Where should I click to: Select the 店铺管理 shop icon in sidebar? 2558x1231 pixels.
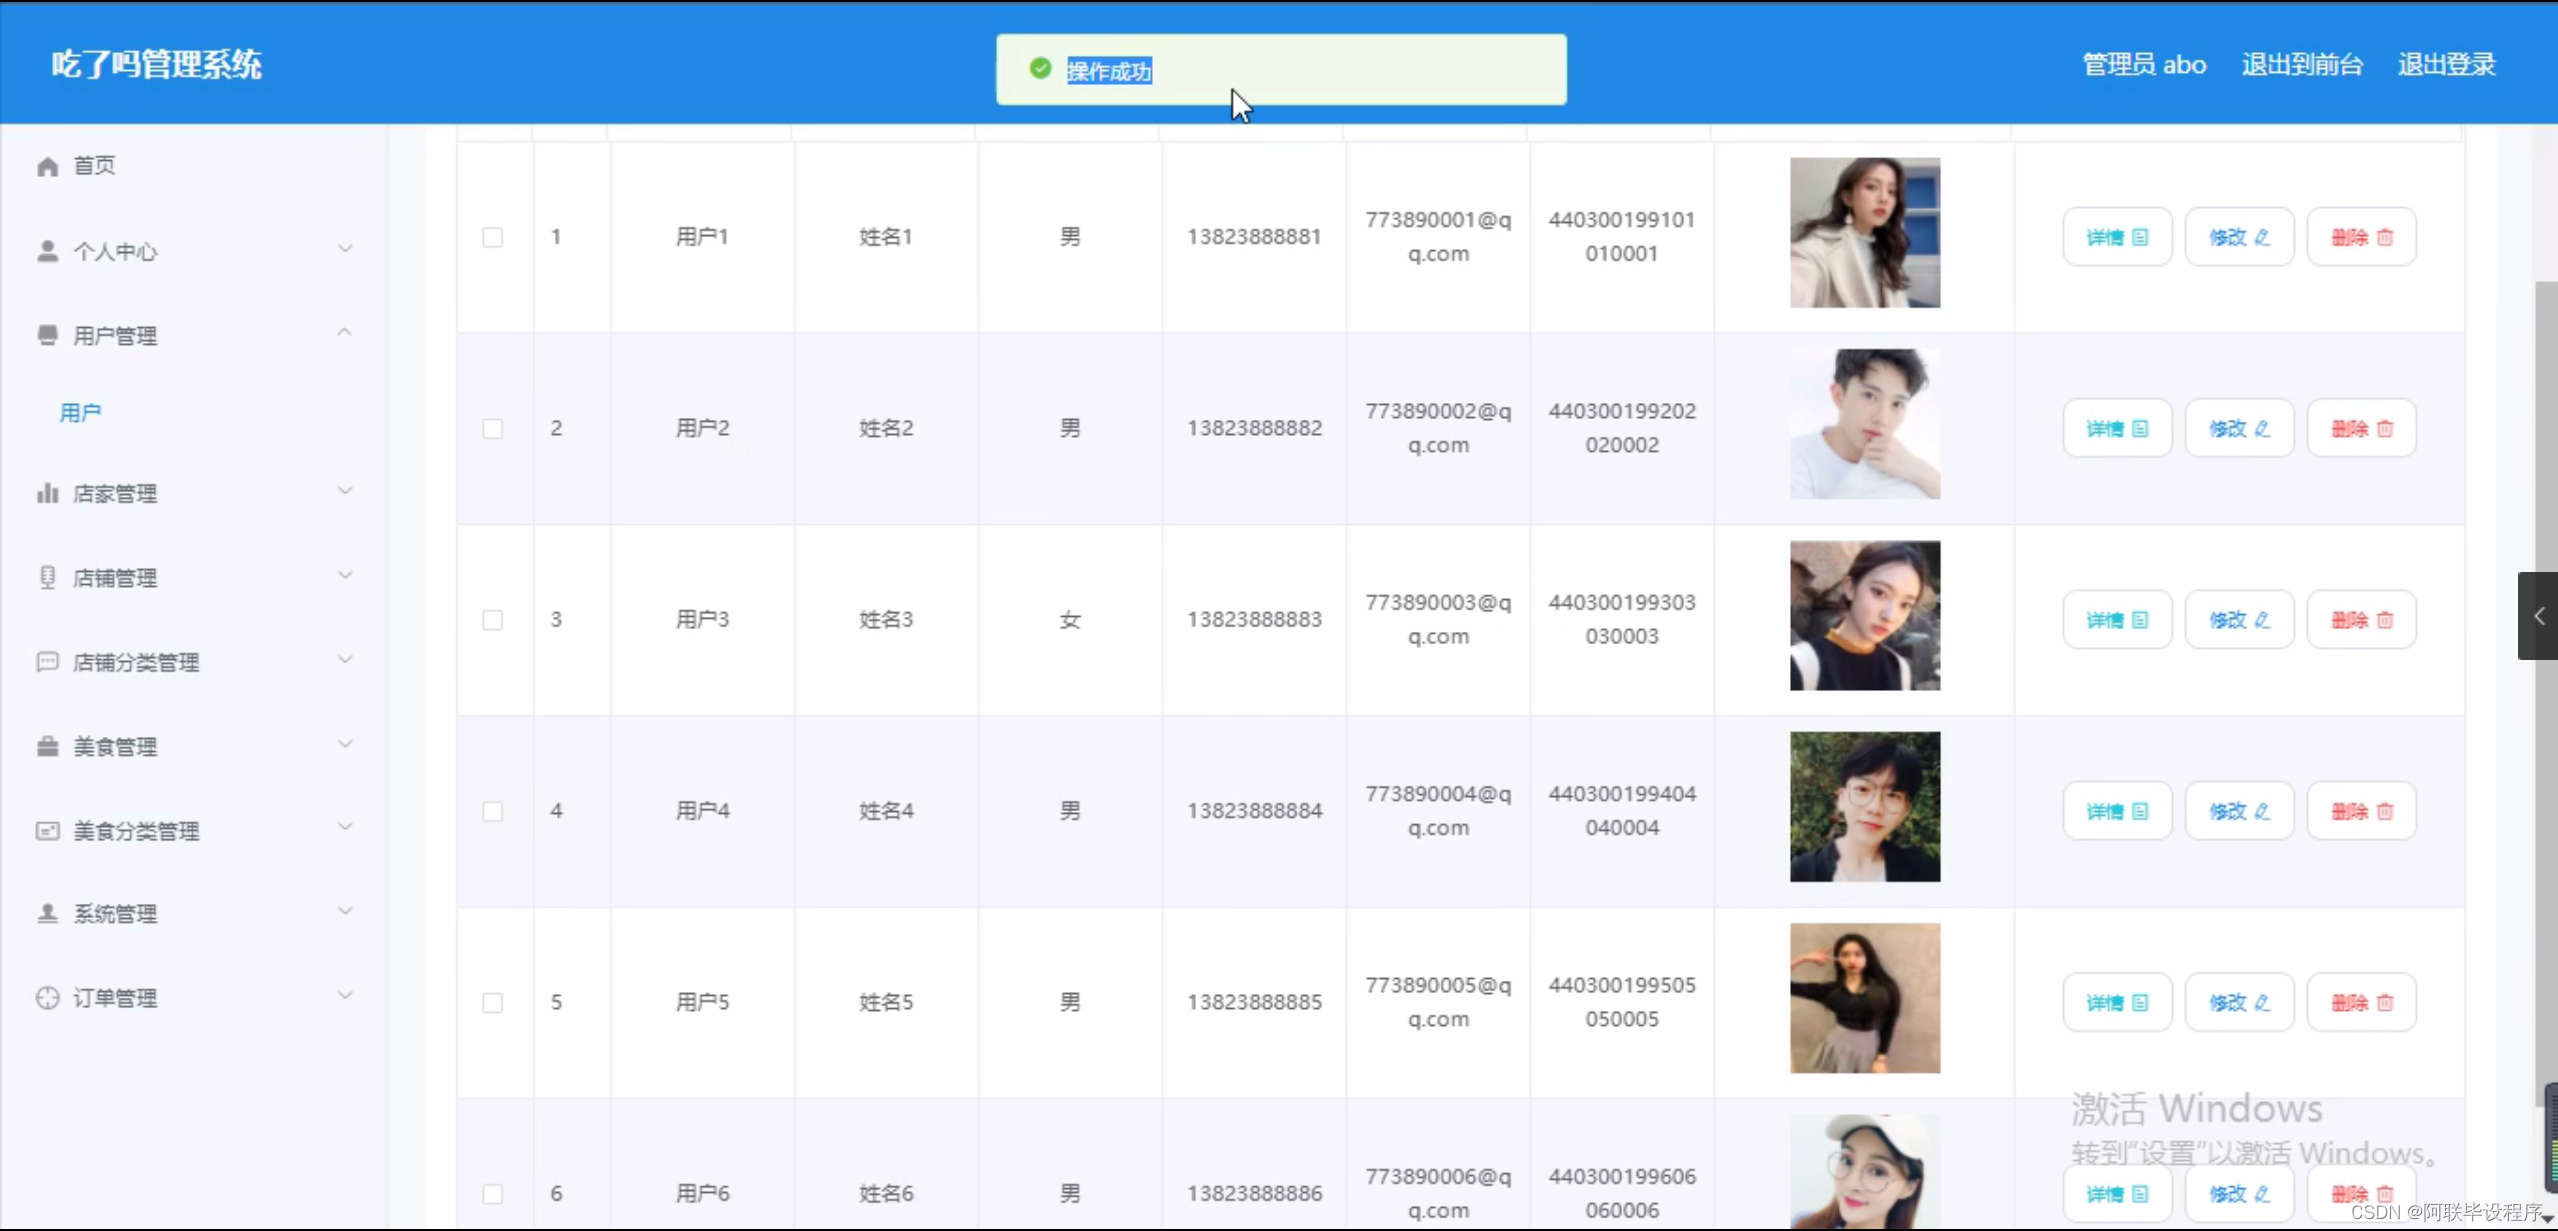coord(47,577)
